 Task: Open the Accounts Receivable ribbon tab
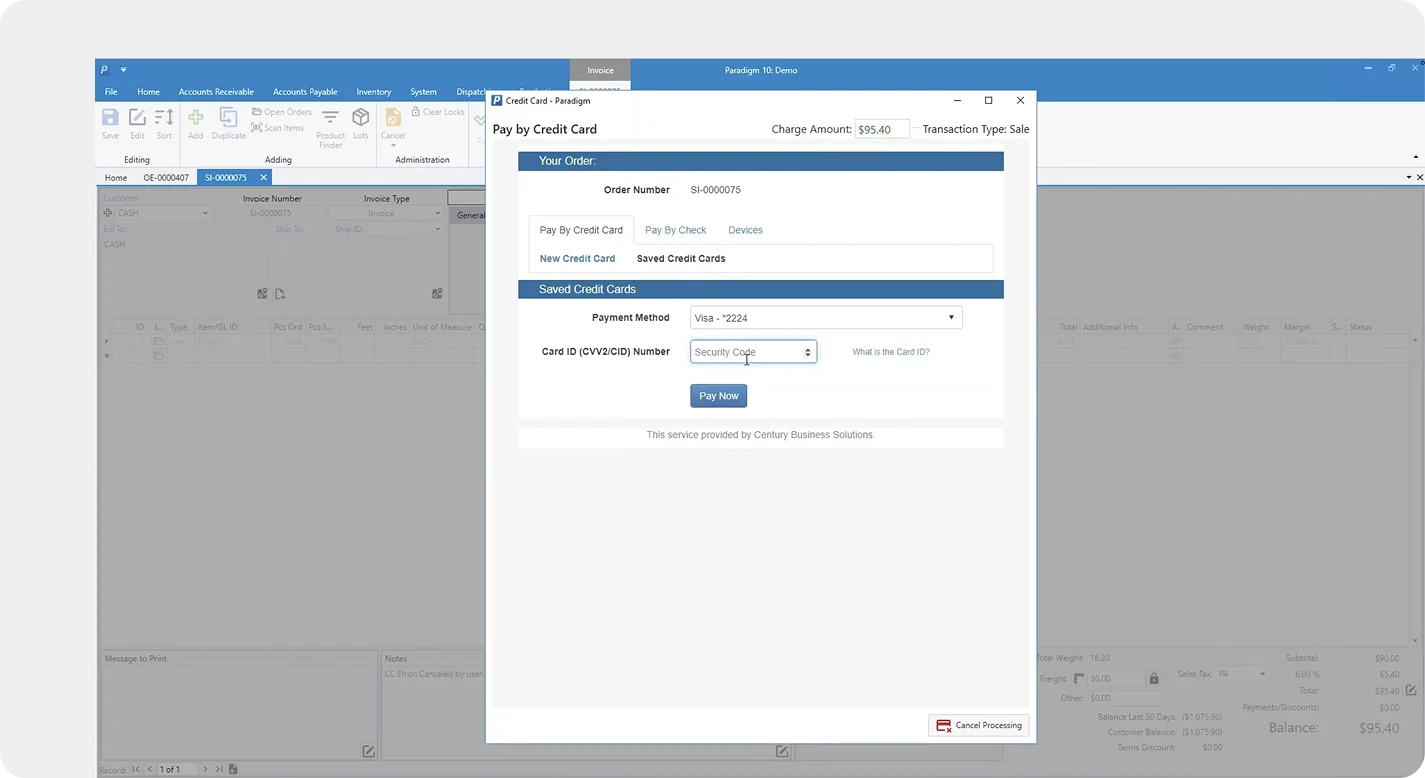pyautogui.click(x=216, y=92)
